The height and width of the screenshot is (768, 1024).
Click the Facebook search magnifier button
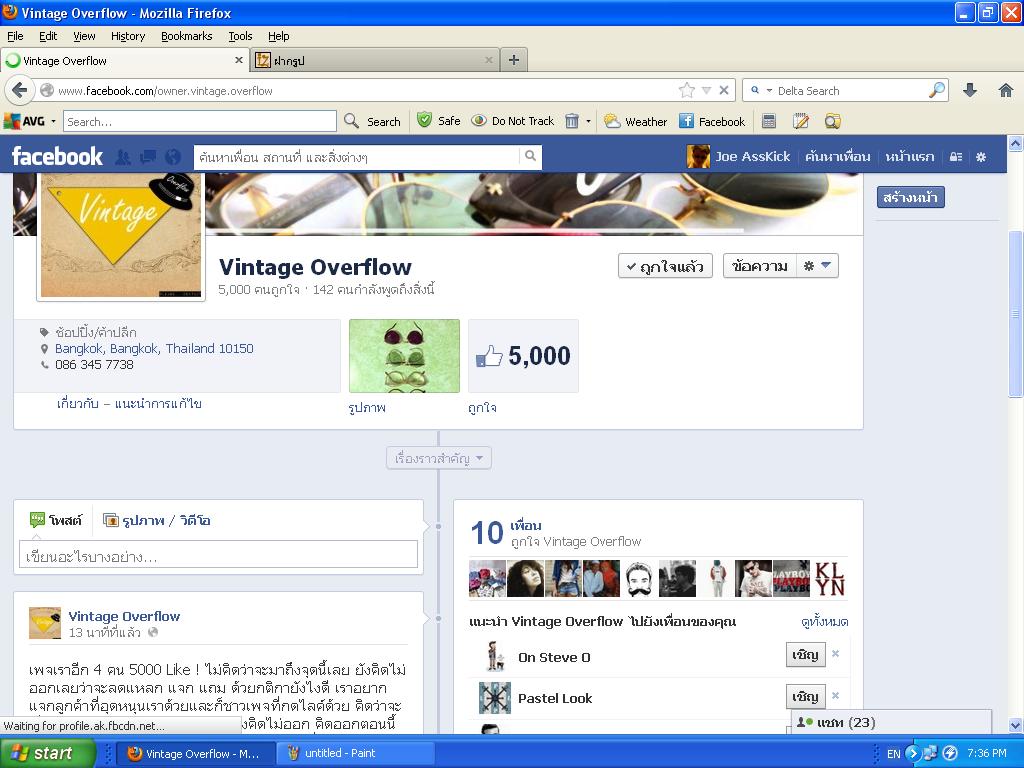click(530, 156)
